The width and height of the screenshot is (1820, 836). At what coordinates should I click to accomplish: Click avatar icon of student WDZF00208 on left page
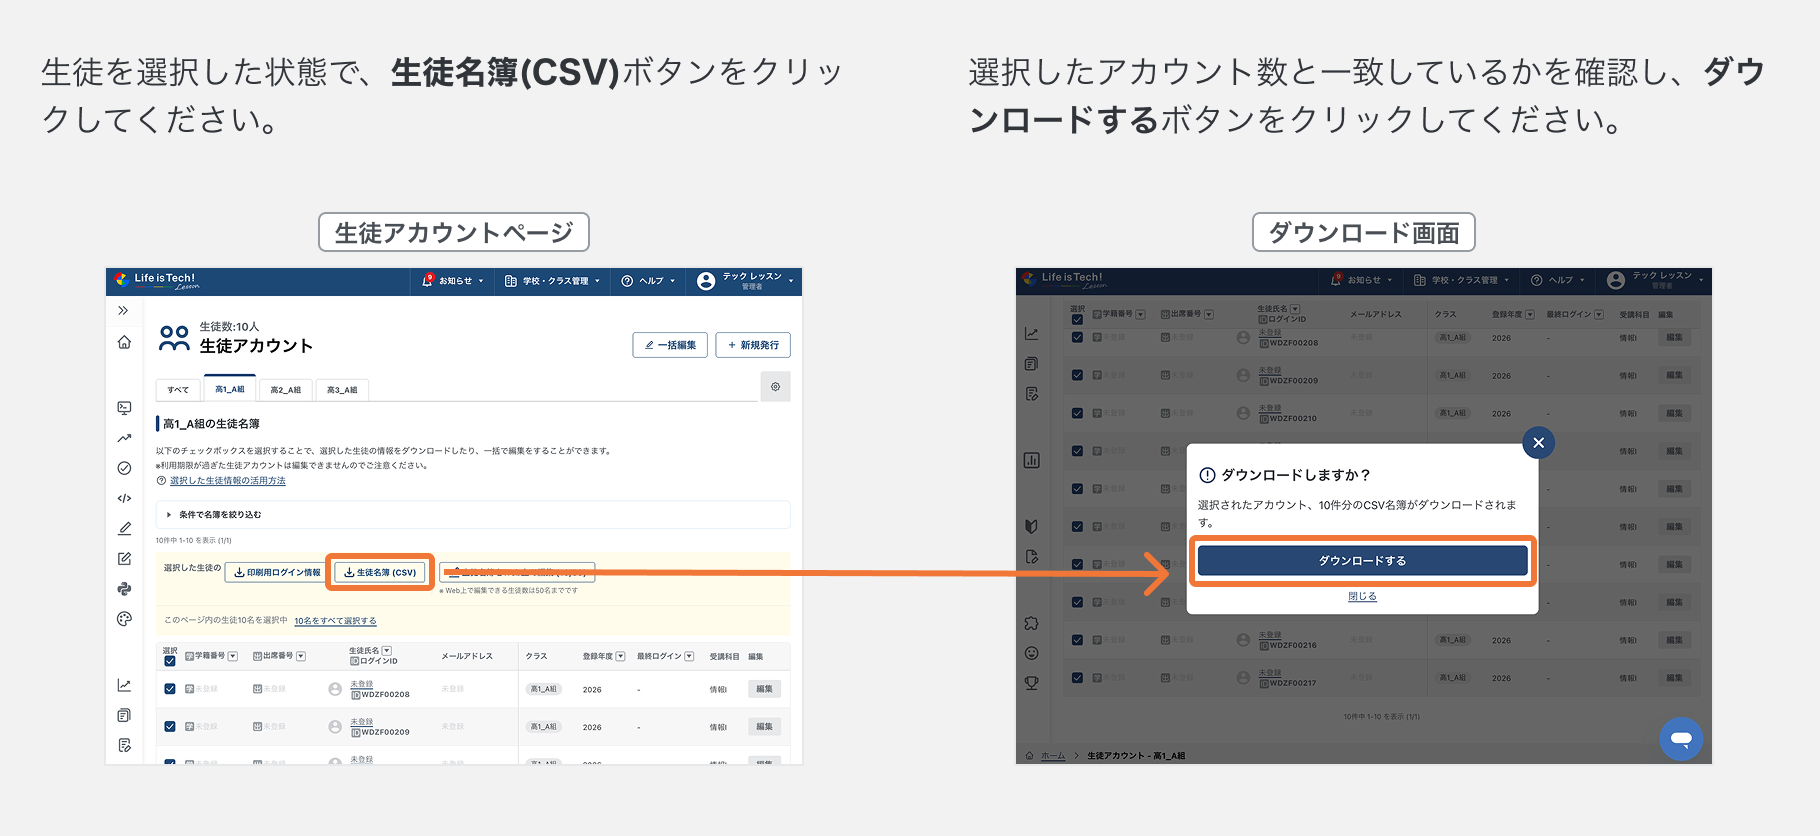(x=335, y=689)
